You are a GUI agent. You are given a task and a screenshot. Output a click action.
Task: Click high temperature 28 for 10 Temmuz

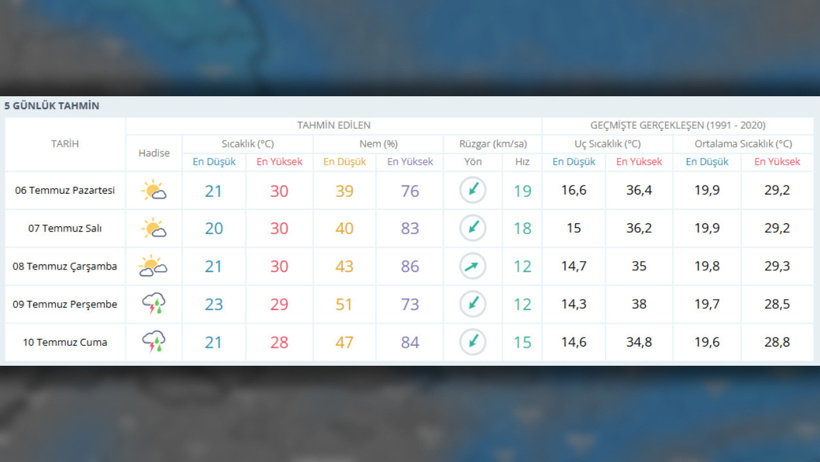(x=279, y=342)
